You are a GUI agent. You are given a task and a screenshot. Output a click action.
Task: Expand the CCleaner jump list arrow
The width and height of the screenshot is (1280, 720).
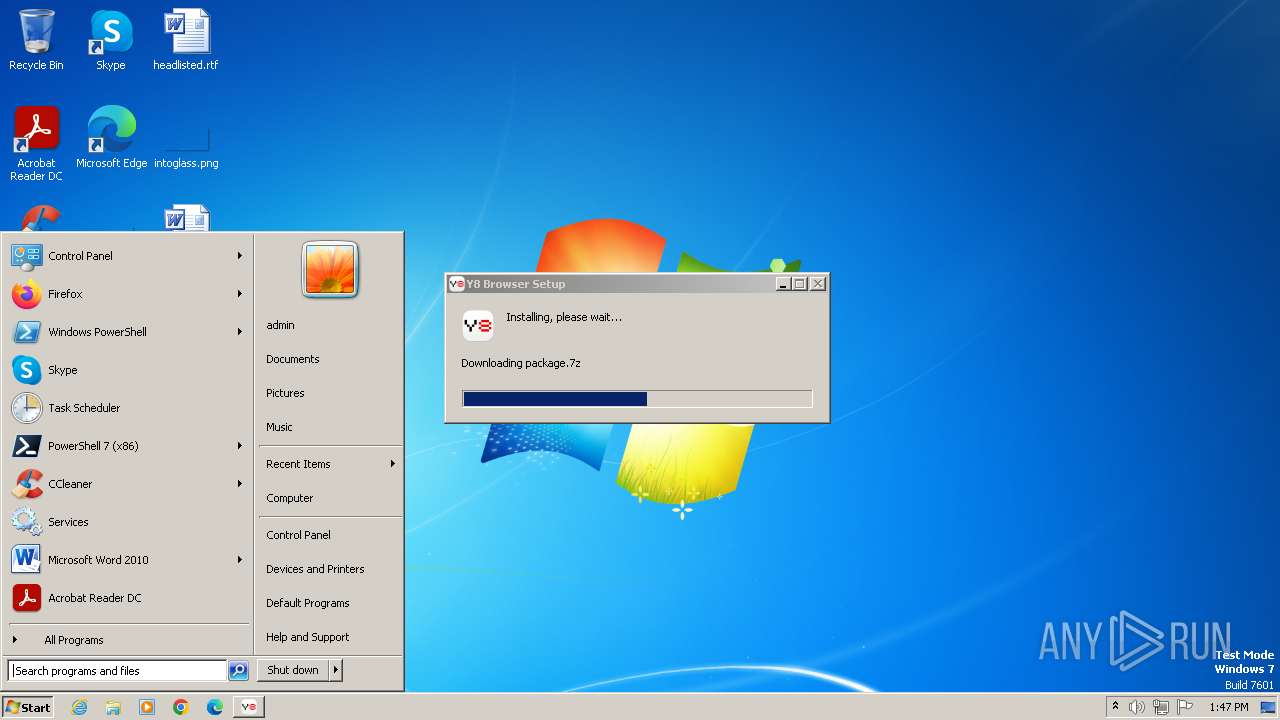(x=240, y=484)
